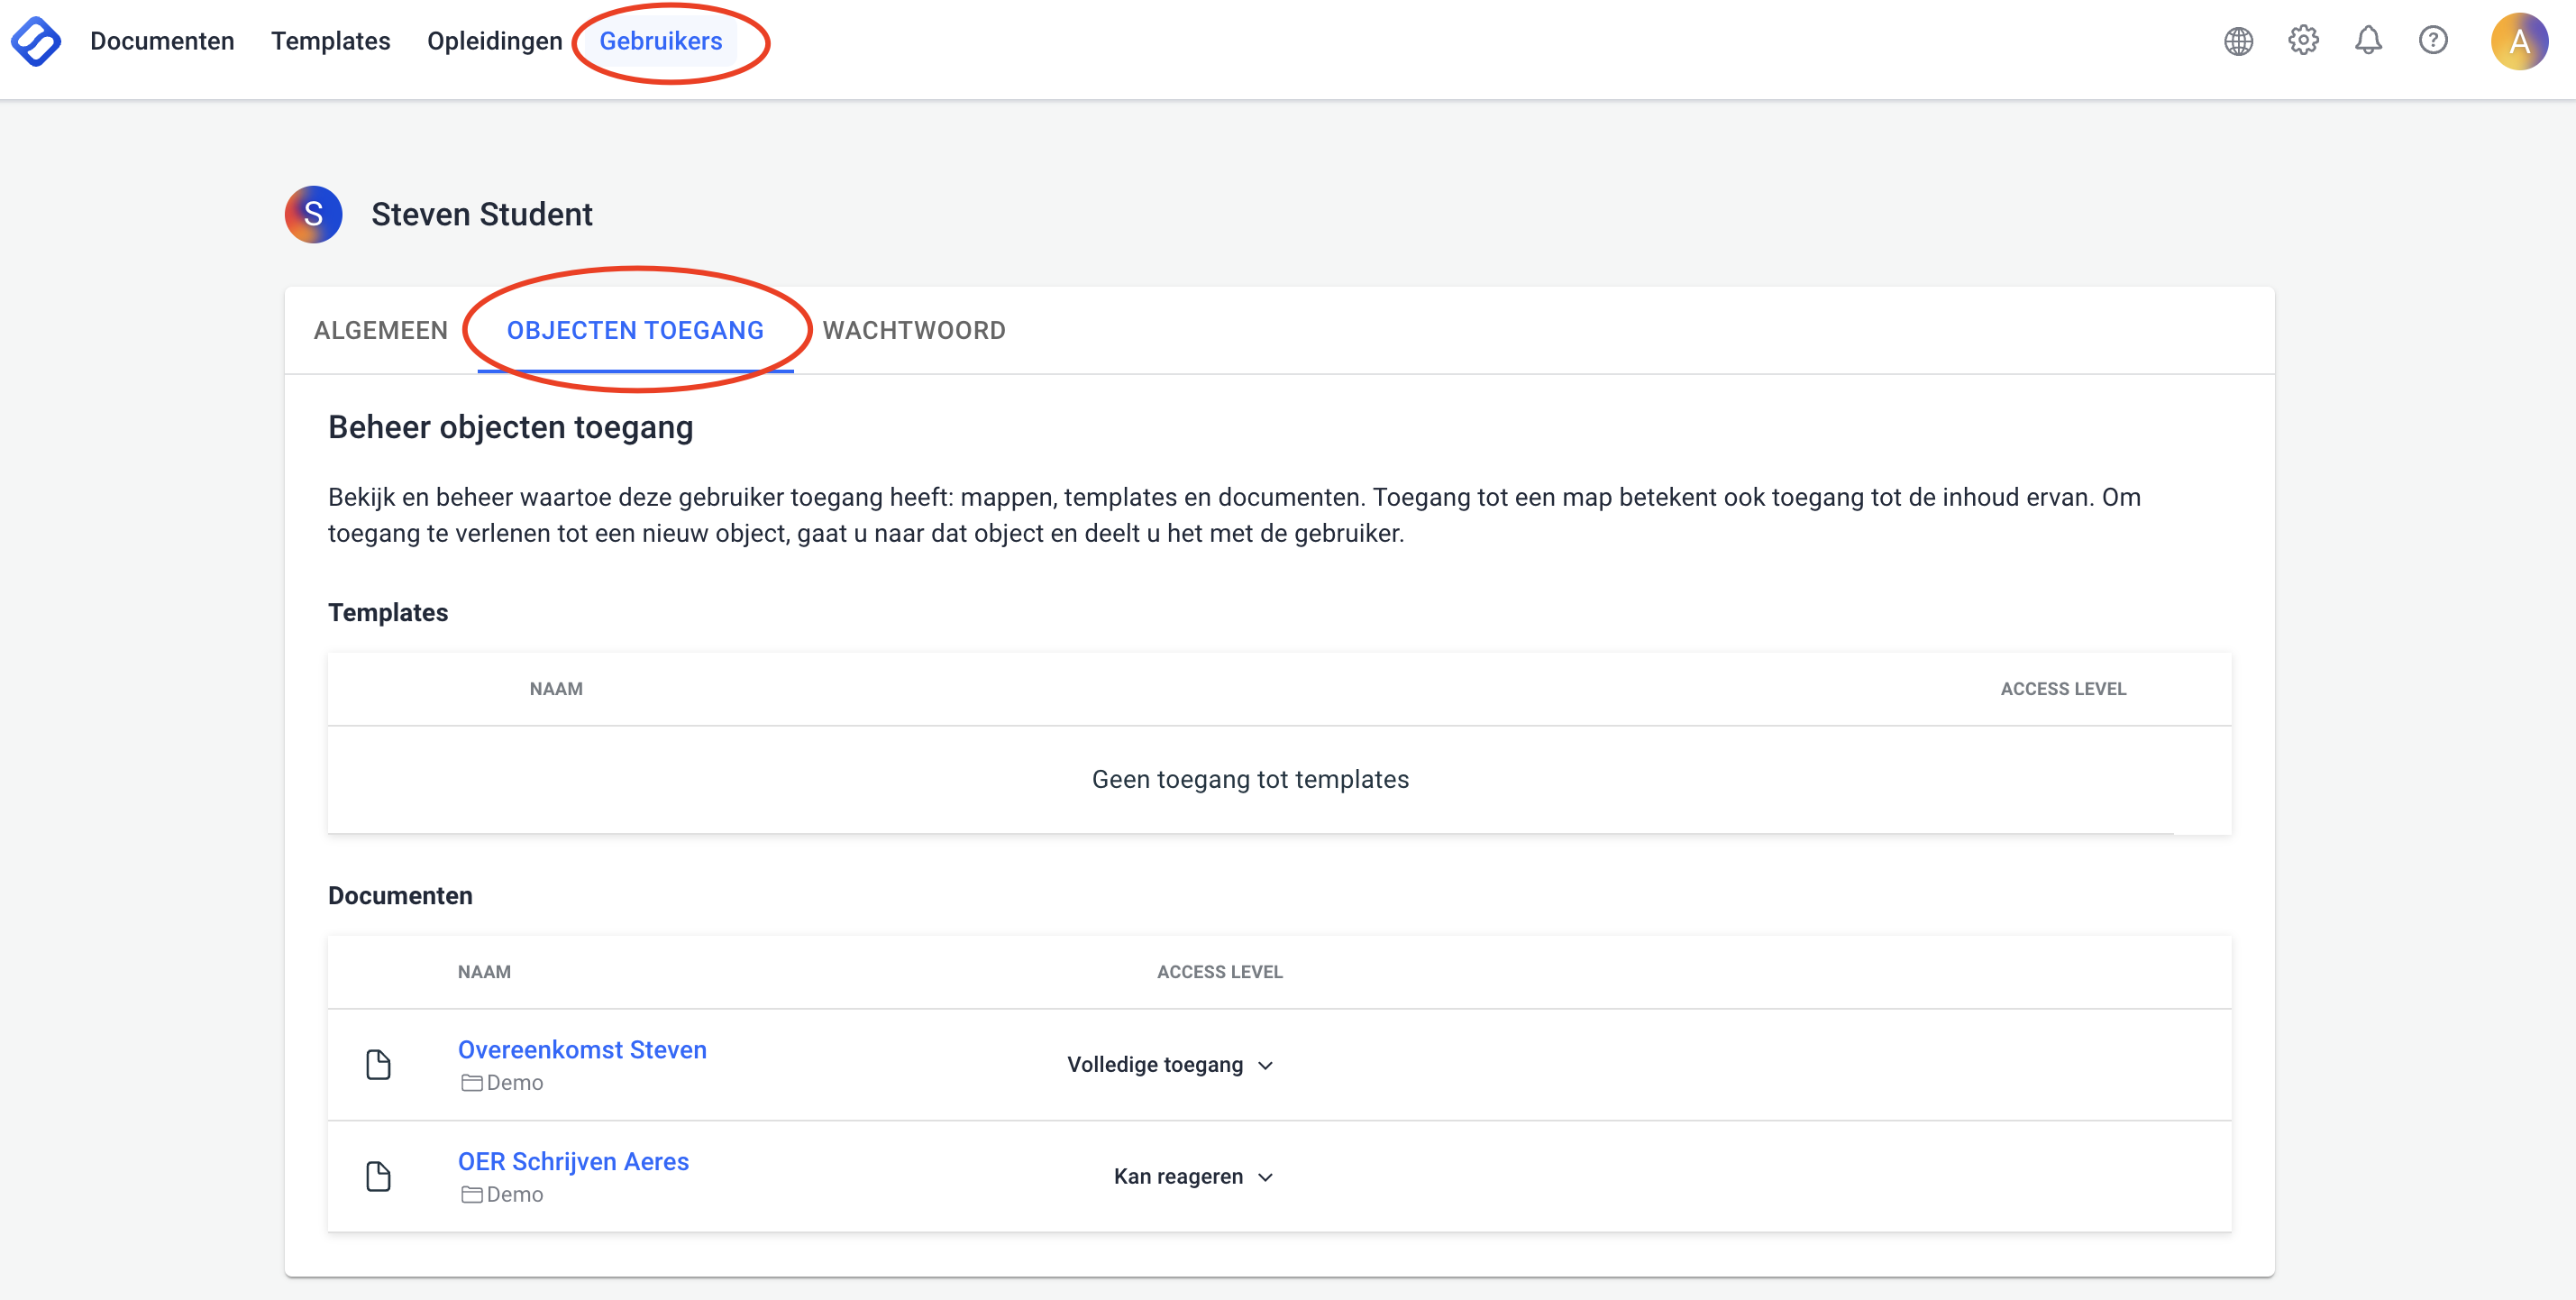Select the Objecten toegang tab
Image resolution: width=2576 pixels, height=1300 pixels.
tap(635, 330)
